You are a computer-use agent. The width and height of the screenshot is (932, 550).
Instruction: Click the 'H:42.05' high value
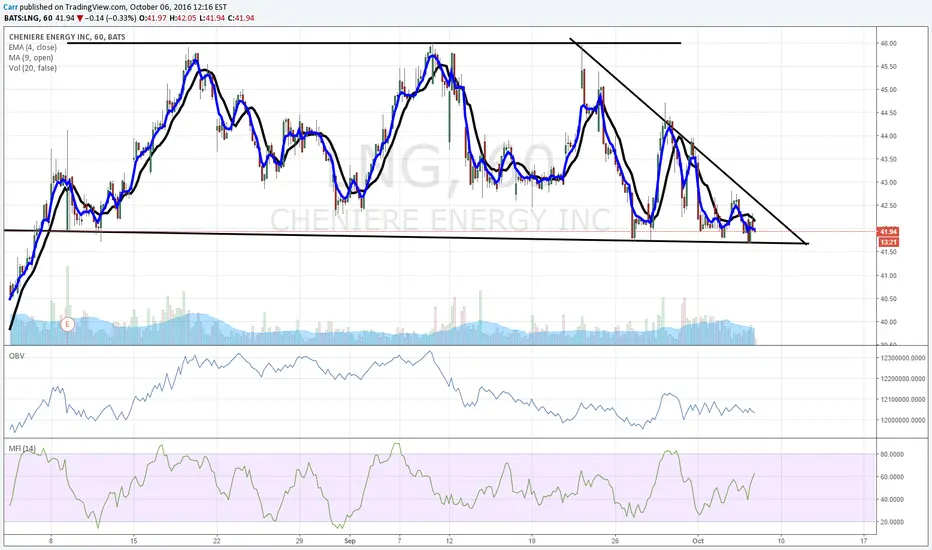[182, 18]
